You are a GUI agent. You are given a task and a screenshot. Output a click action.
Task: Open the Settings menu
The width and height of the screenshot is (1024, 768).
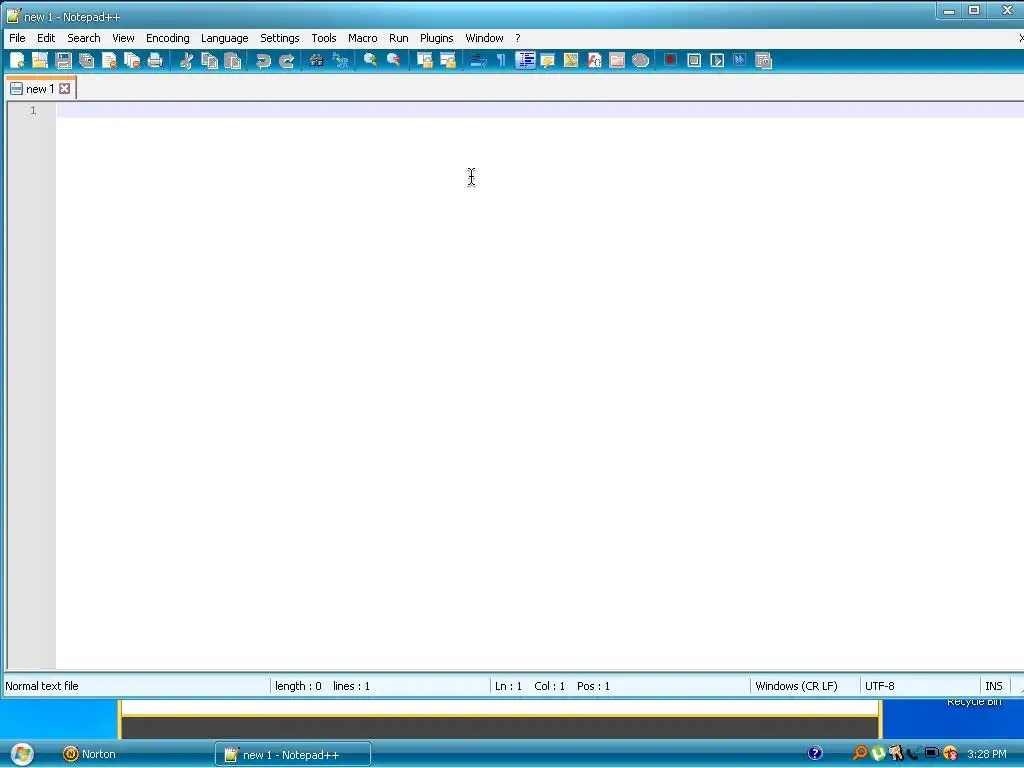(x=280, y=38)
